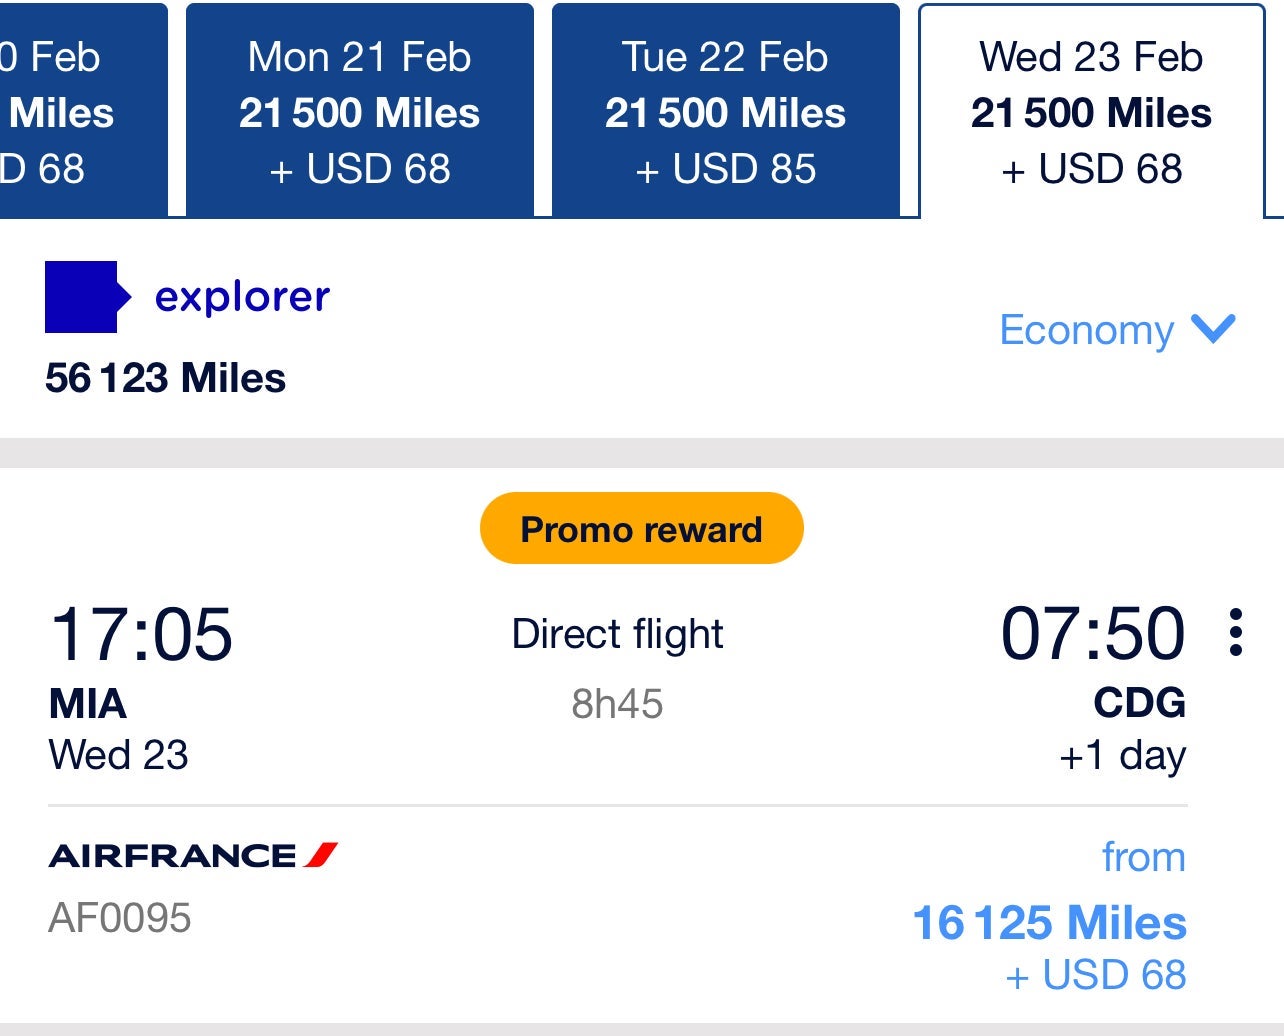This screenshot has height=1036, width=1284.
Task: Open the Economy cabin class selector
Action: 1086,330
